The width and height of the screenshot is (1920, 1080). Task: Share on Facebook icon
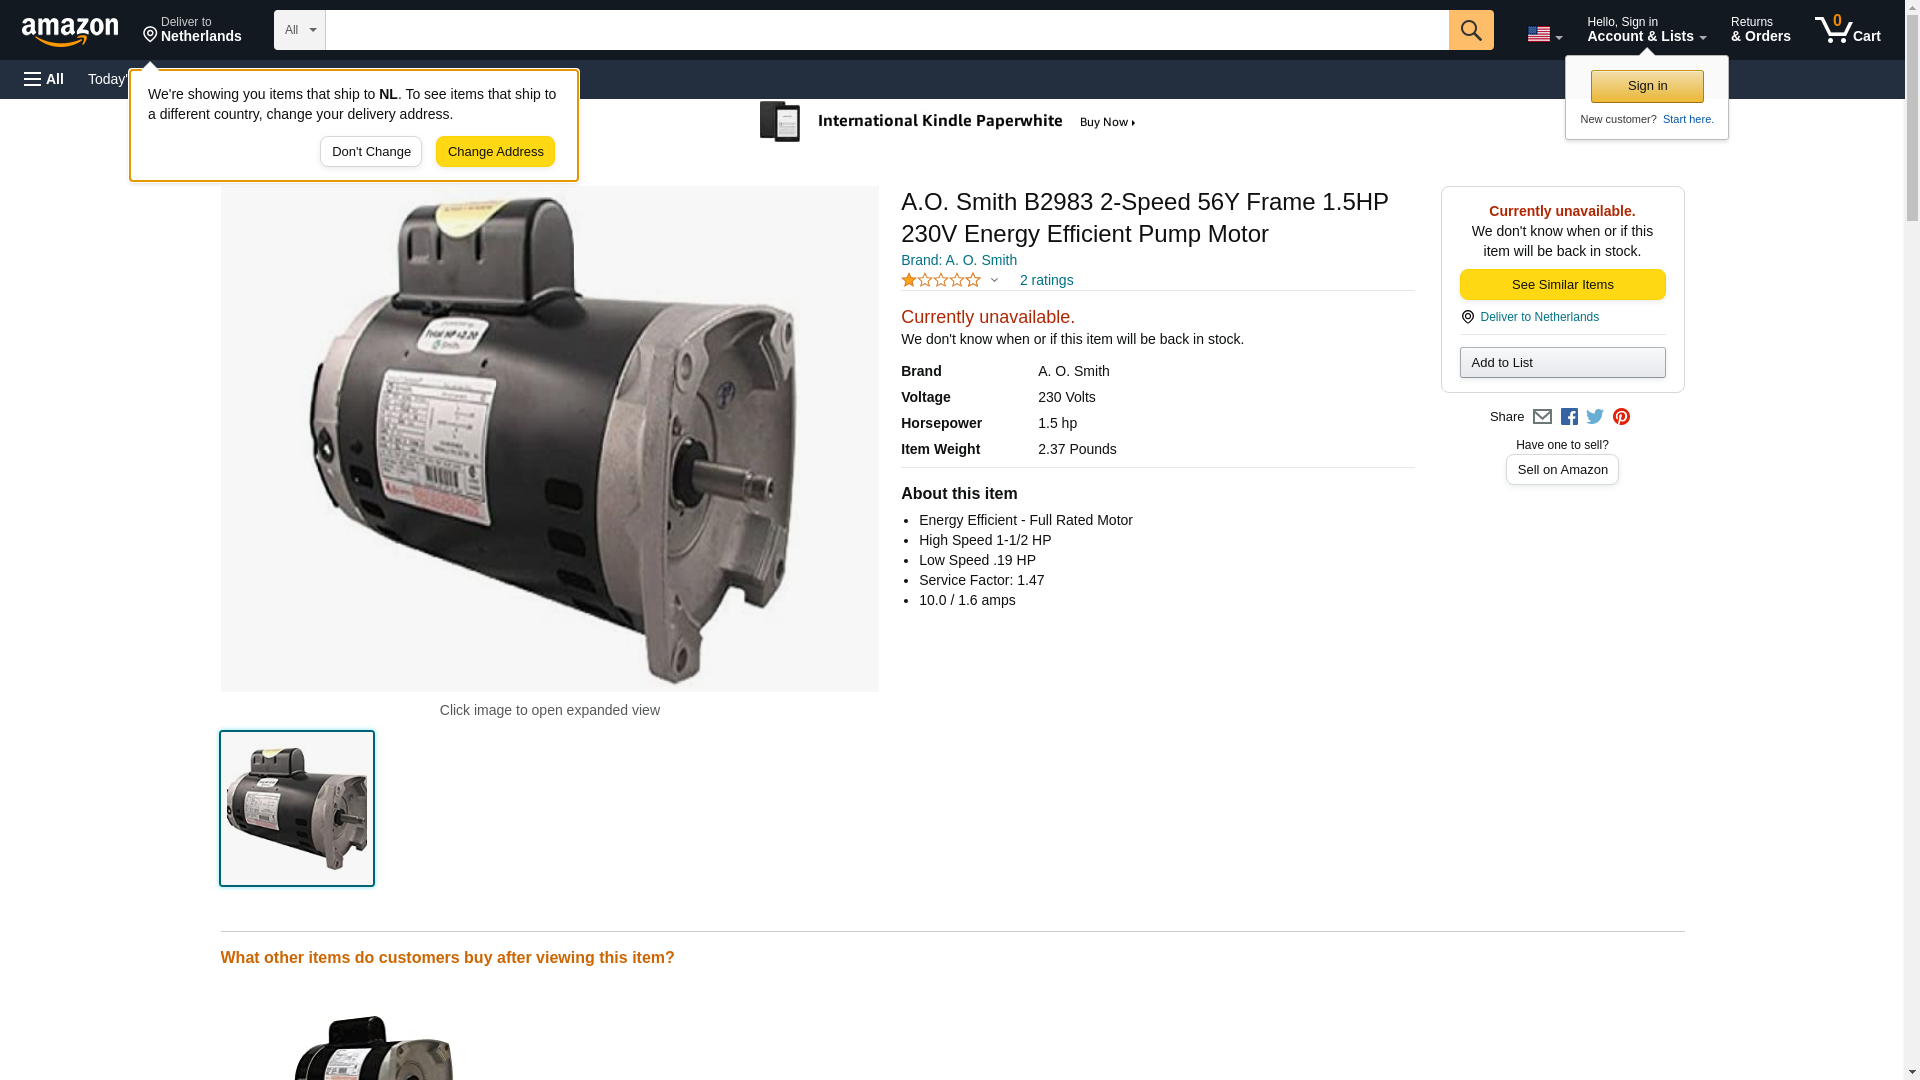click(x=1569, y=417)
